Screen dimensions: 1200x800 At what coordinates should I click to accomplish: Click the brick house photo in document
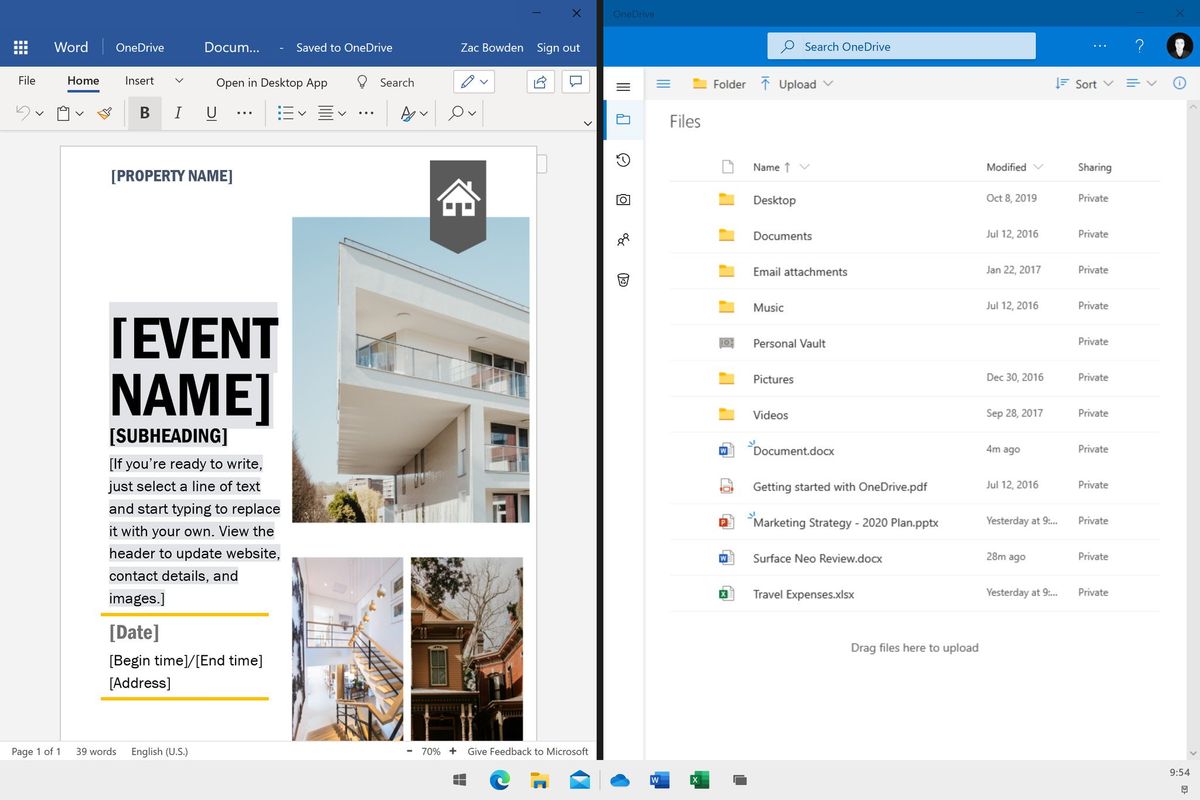(467, 649)
